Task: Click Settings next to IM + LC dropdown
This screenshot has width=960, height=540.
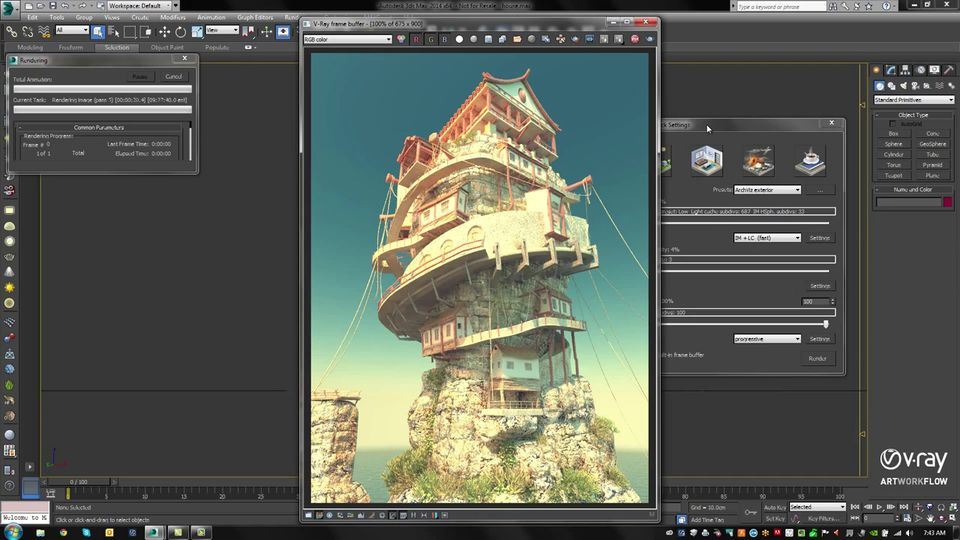Action: [x=820, y=238]
